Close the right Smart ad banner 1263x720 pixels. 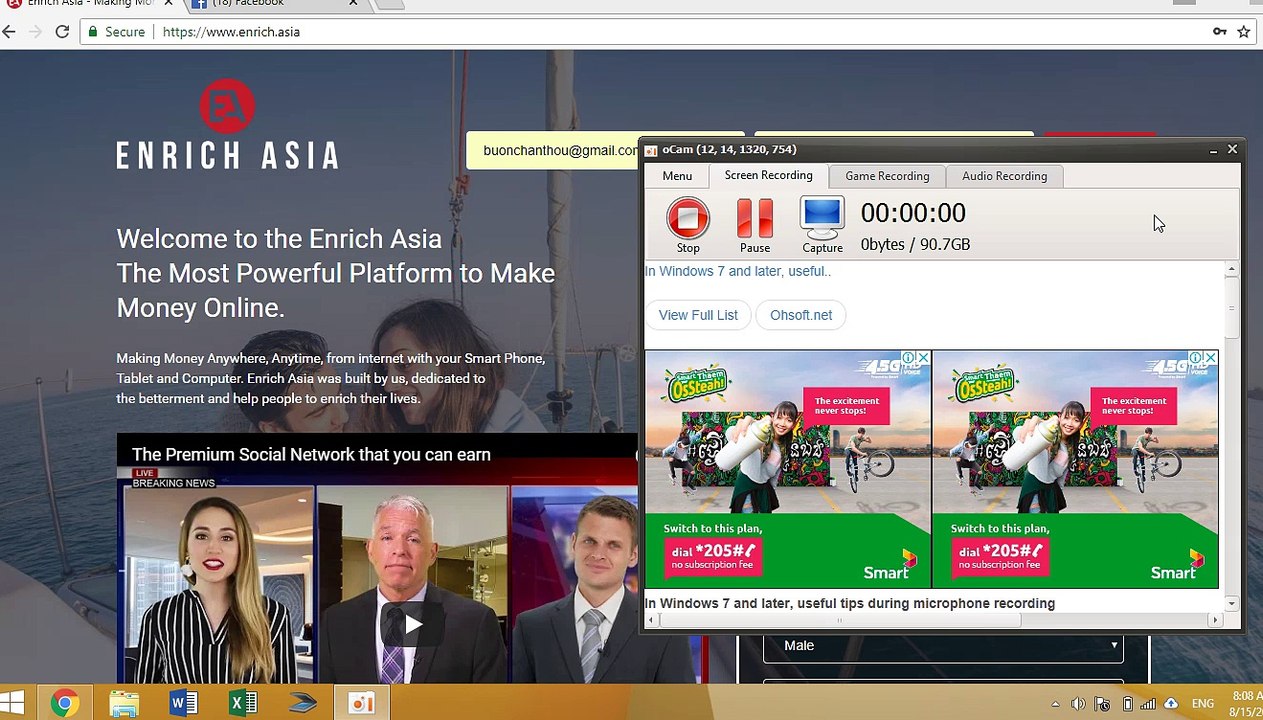pyautogui.click(x=1210, y=357)
